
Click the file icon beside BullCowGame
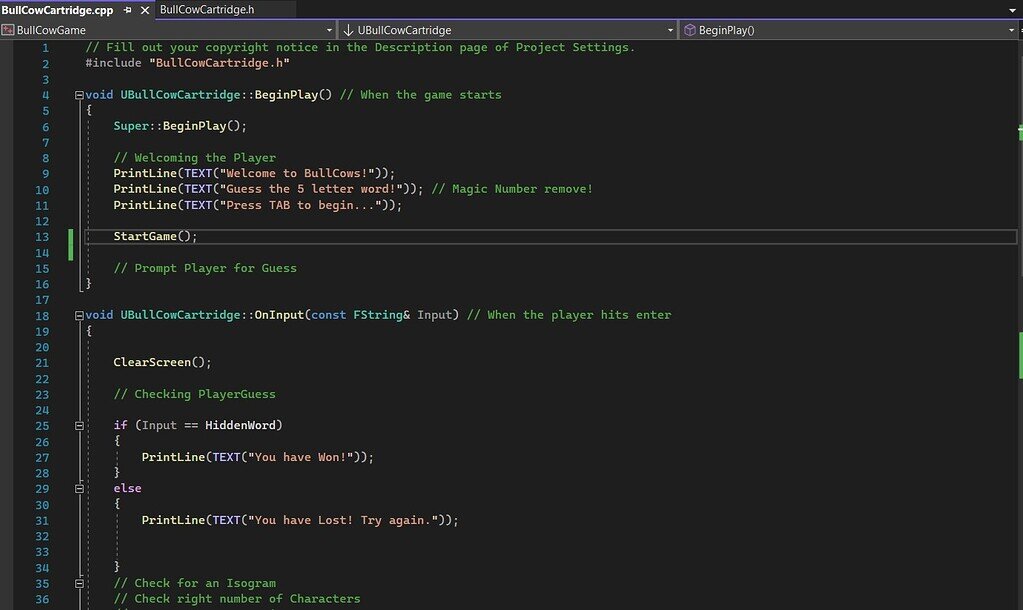(x=9, y=30)
